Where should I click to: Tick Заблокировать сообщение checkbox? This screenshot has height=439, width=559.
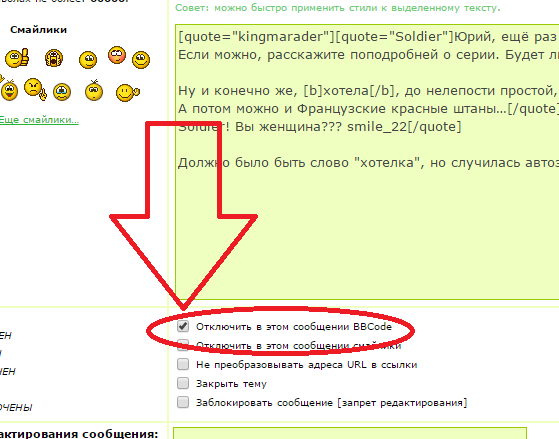pyautogui.click(x=183, y=402)
